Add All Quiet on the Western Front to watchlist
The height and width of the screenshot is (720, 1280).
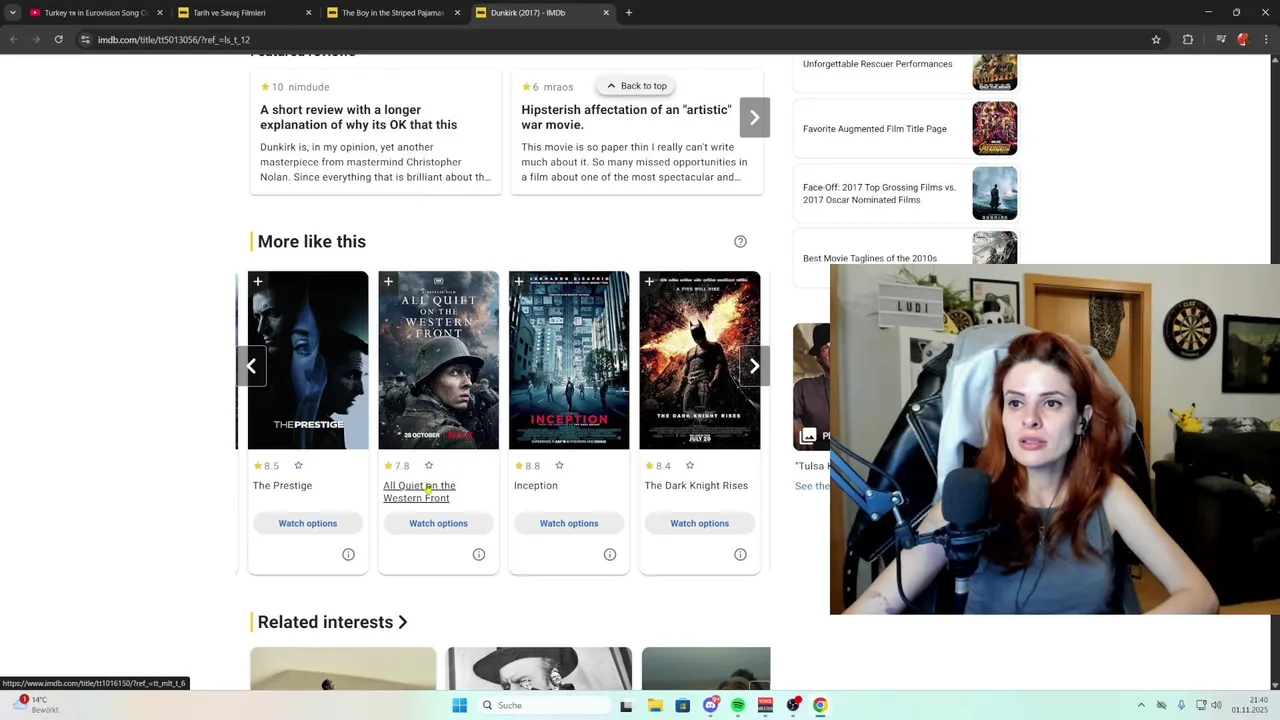coord(388,283)
